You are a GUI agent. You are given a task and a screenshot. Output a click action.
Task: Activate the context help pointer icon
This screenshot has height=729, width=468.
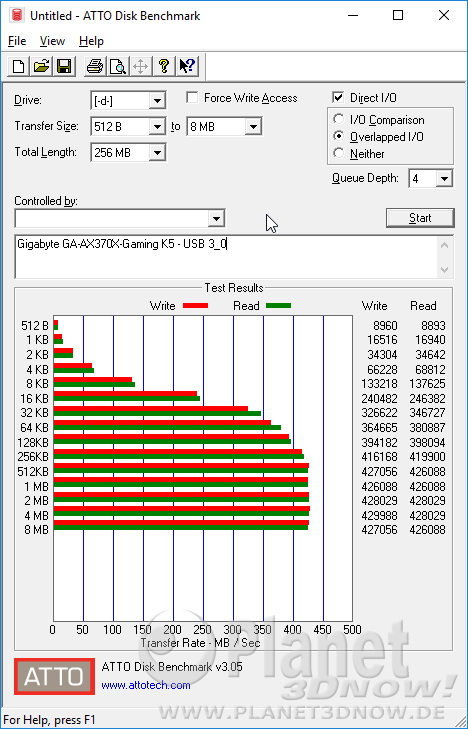(x=187, y=66)
